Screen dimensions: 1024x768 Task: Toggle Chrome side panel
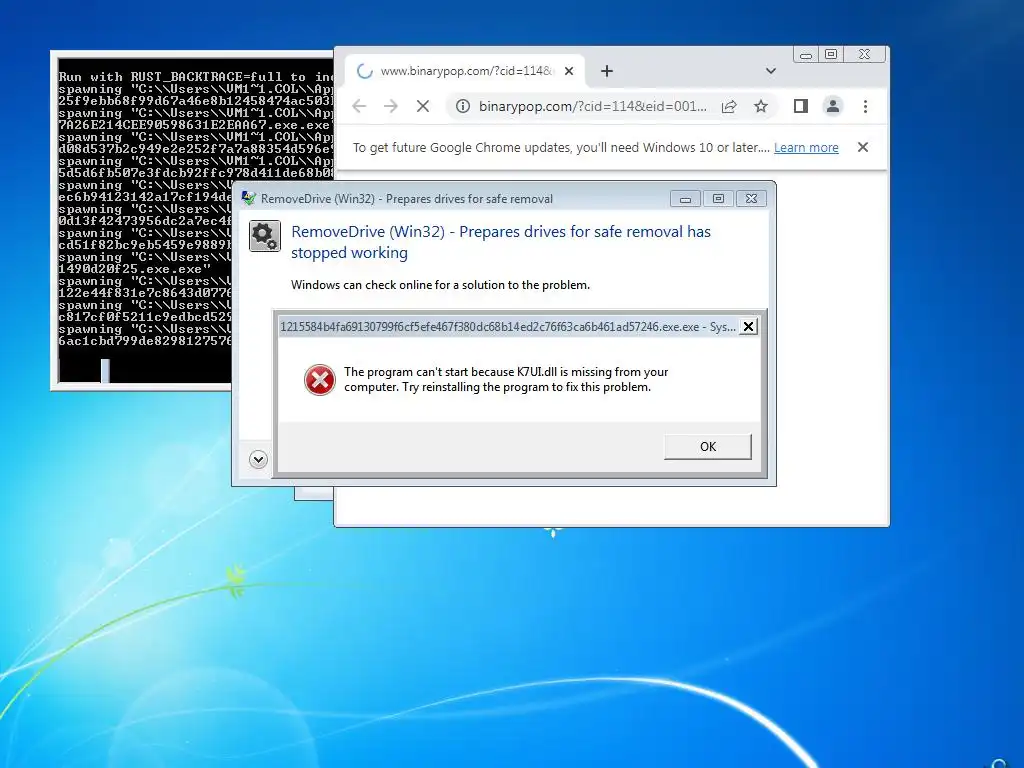click(x=801, y=106)
